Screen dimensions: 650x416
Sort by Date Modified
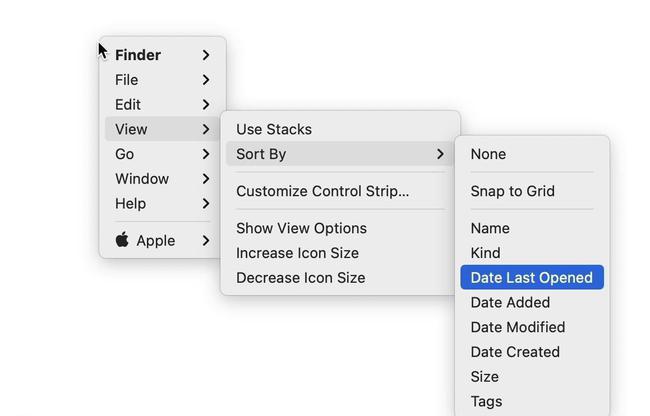coord(518,327)
